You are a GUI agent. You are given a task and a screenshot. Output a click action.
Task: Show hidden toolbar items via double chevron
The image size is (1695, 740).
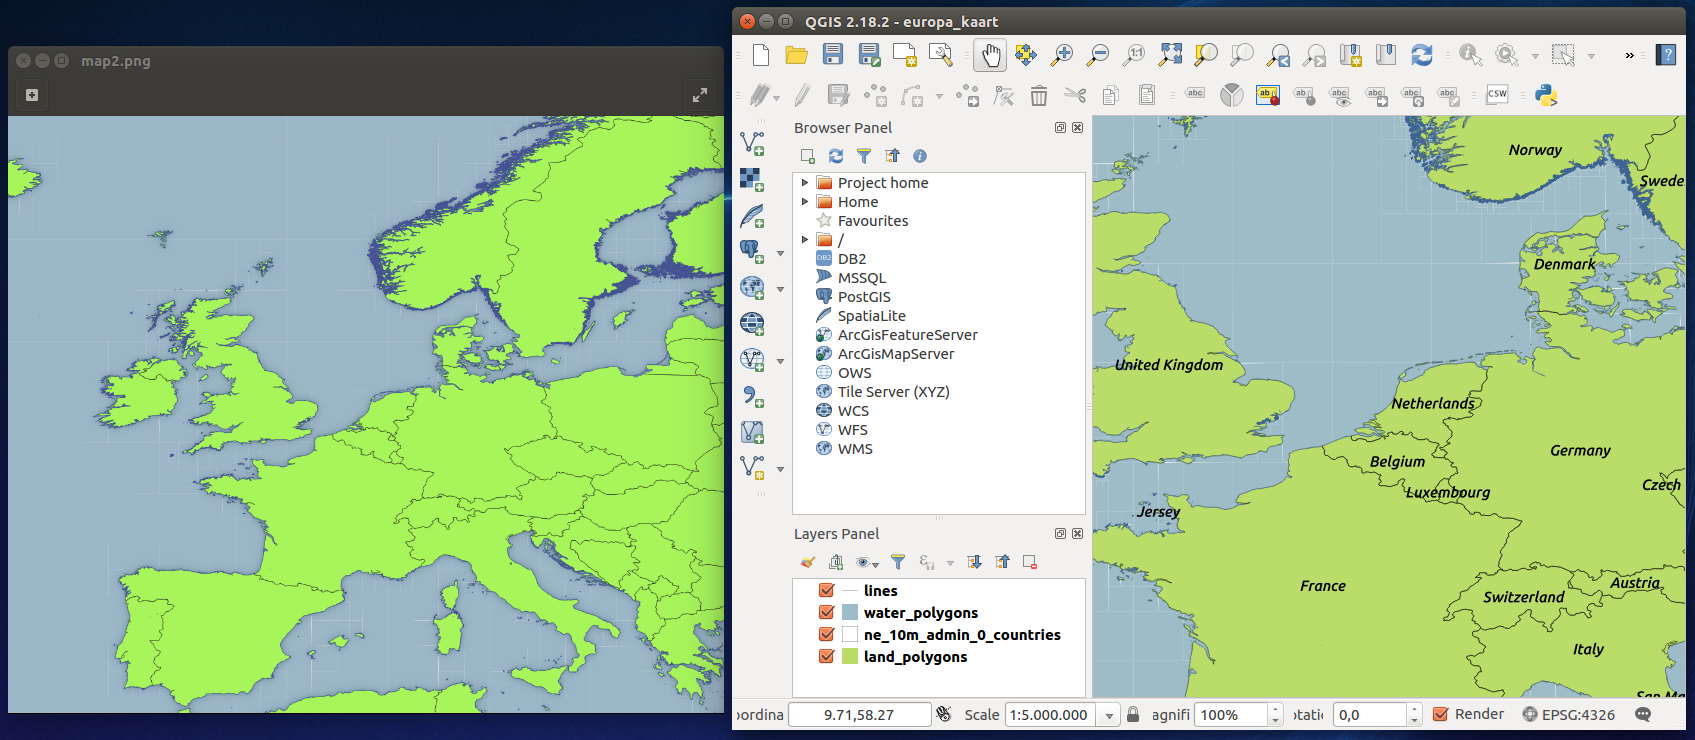[1629, 55]
